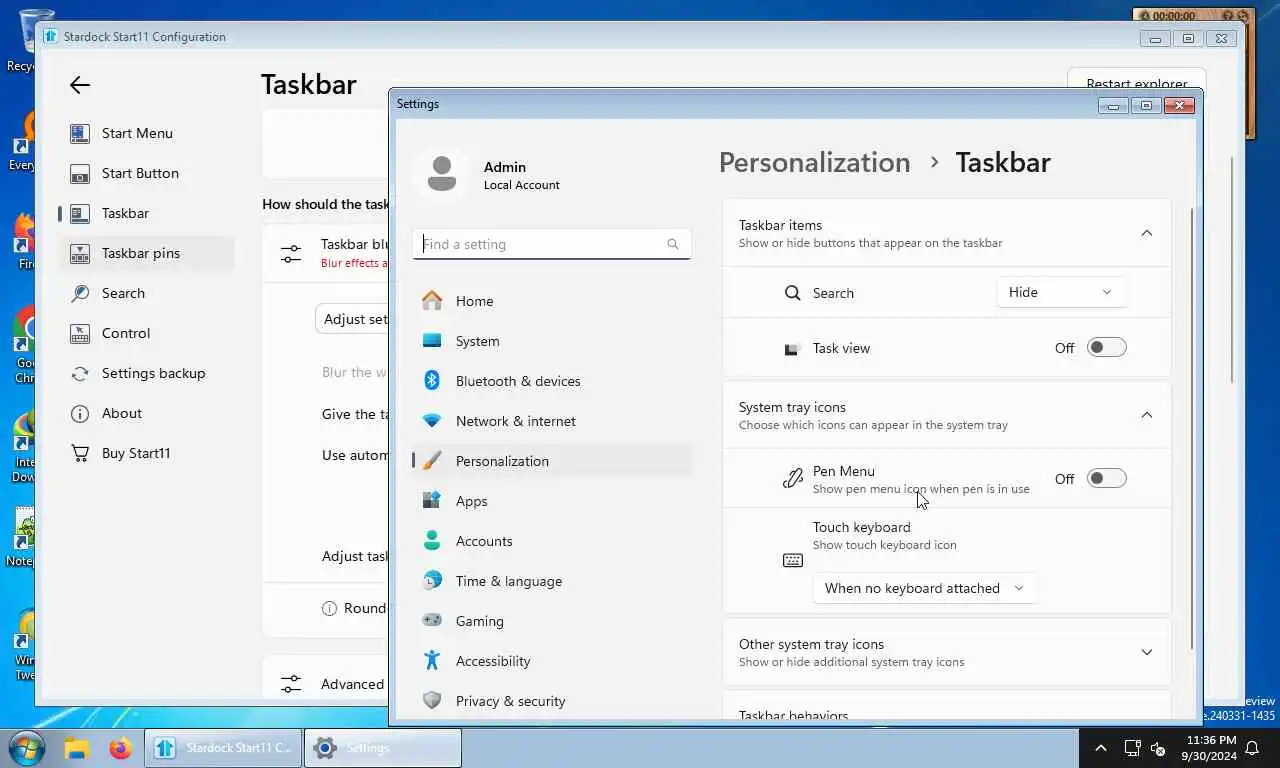Open Search taskbar Hide dropdown
Image resolution: width=1280 pixels, height=768 pixels.
click(x=1061, y=292)
